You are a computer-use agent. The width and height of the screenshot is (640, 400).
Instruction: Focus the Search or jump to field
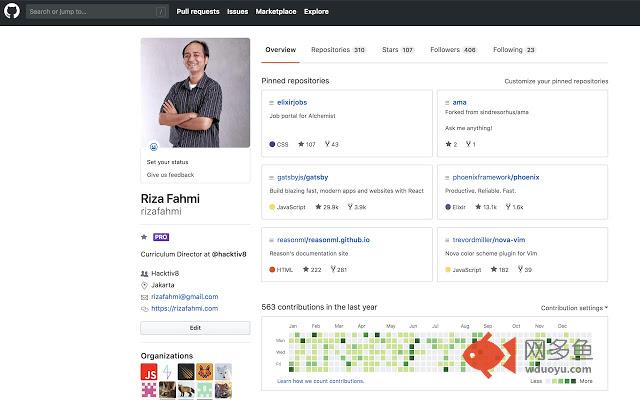pyautogui.click(x=97, y=11)
